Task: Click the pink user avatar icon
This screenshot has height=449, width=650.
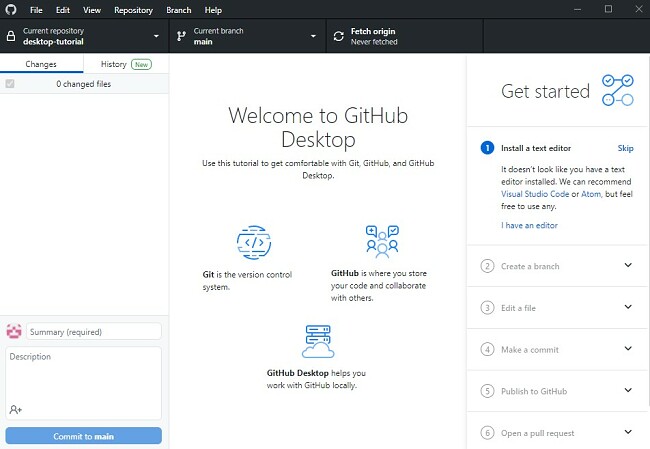Action: [14, 332]
